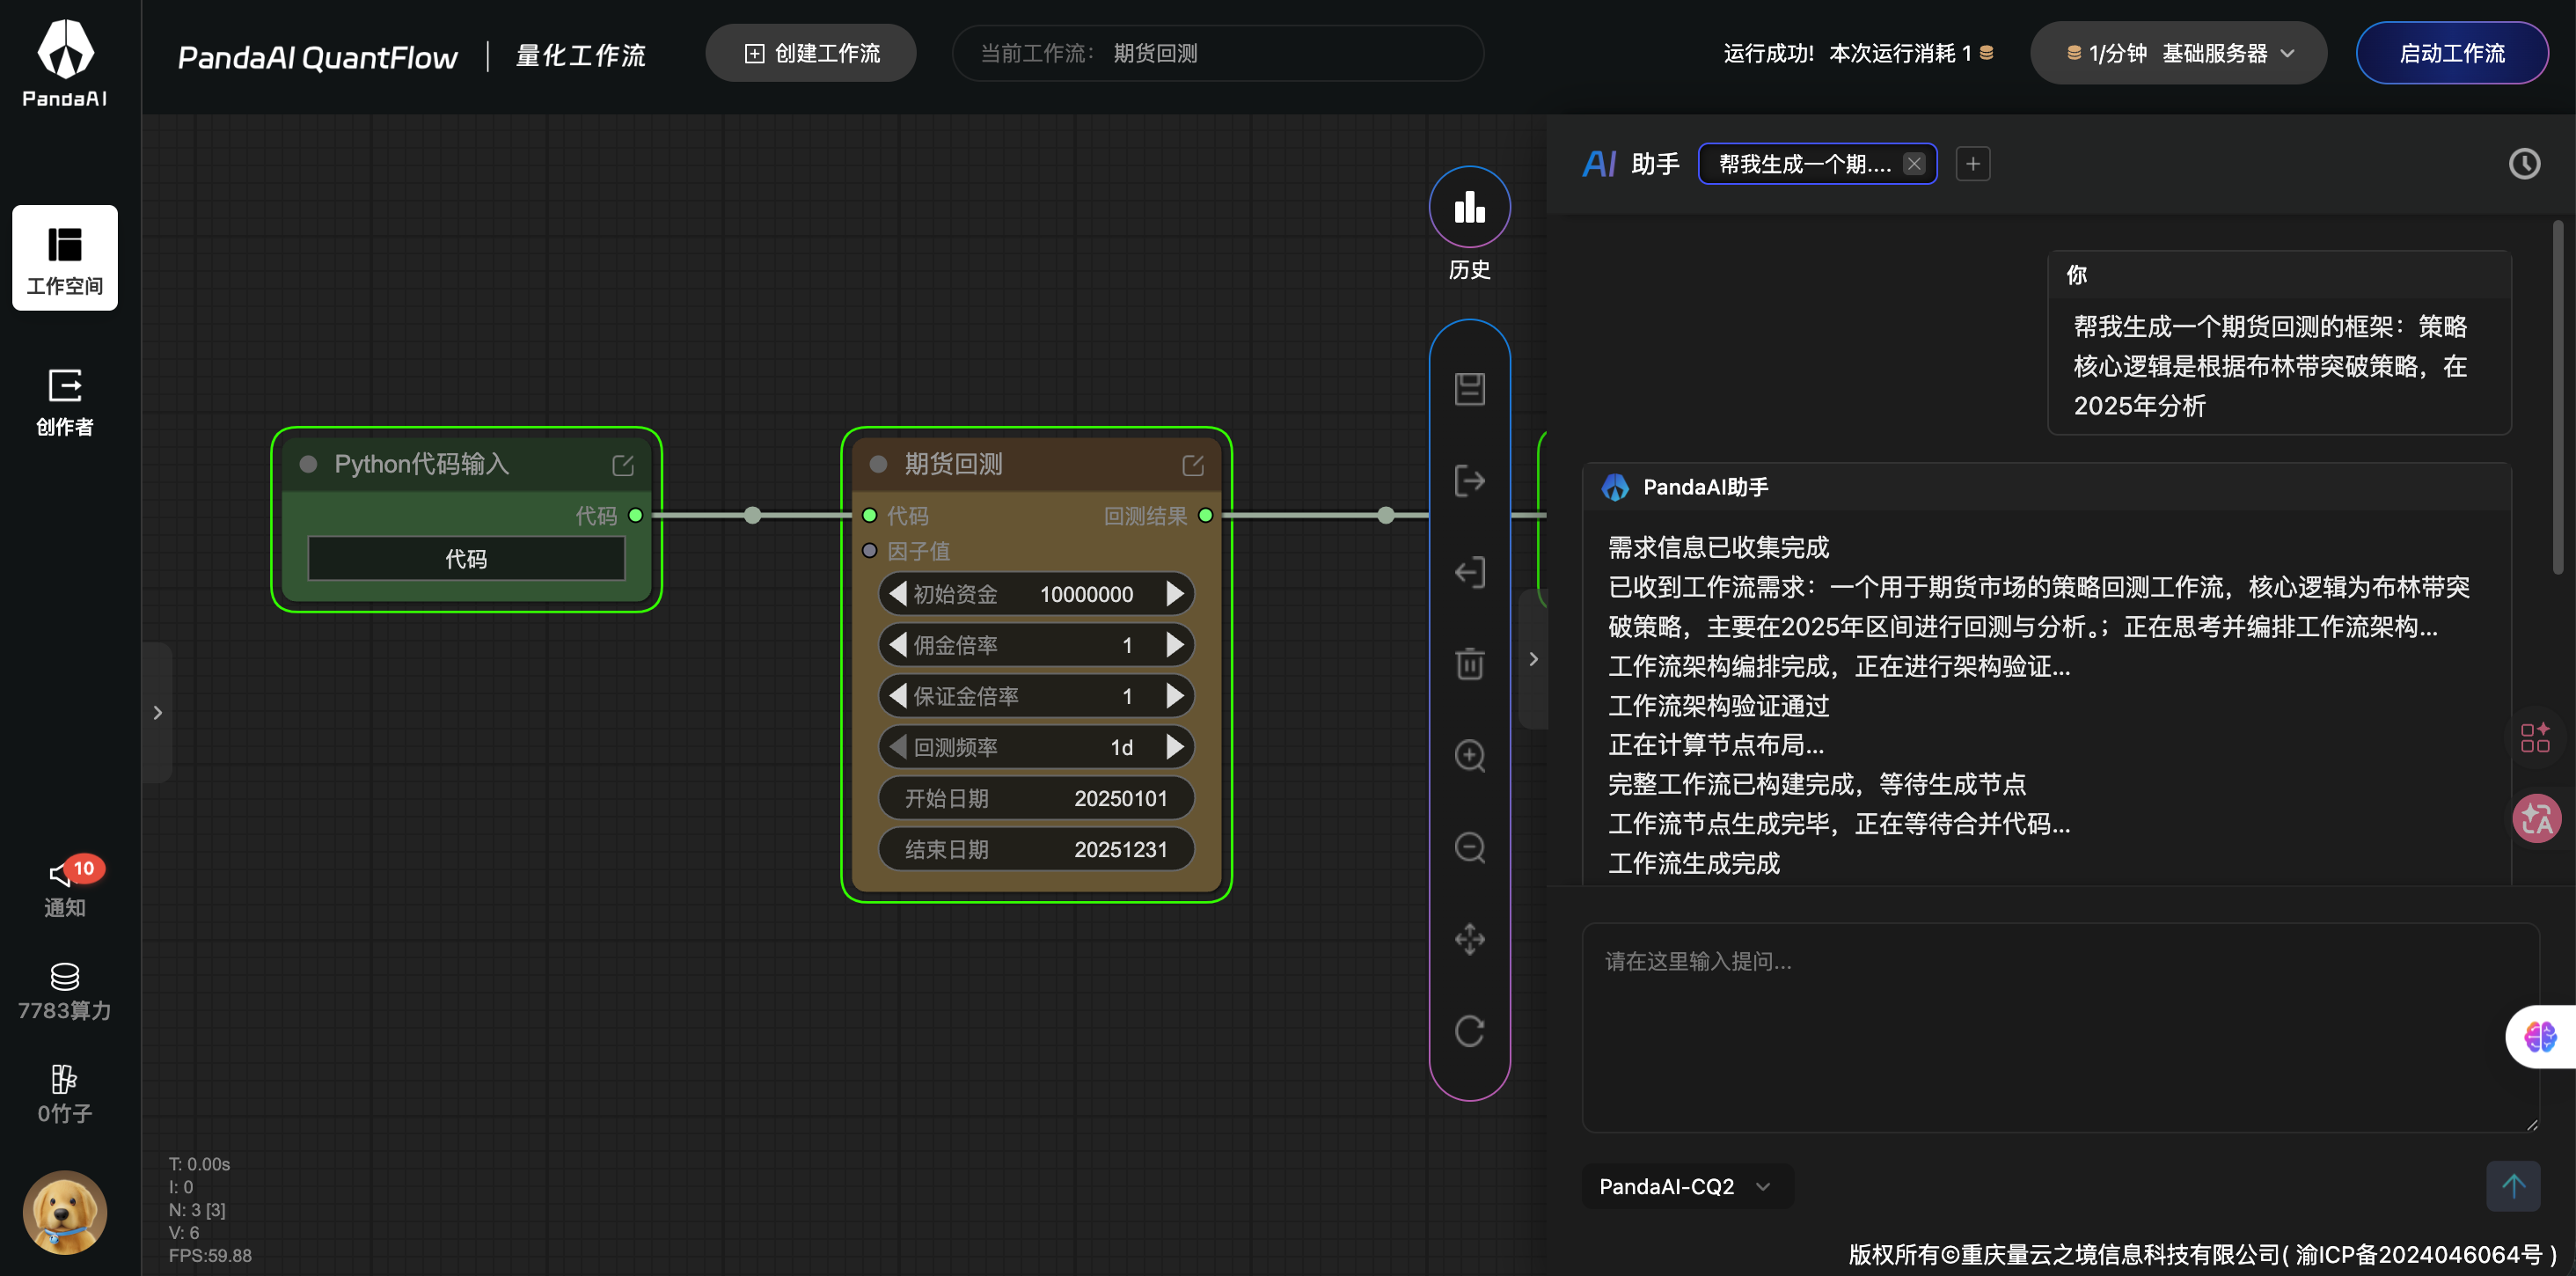Image resolution: width=2576 pixels, height=1276 pixels.
Task: Click the 代码 input port on 期货回测
Action: [870, 516]
